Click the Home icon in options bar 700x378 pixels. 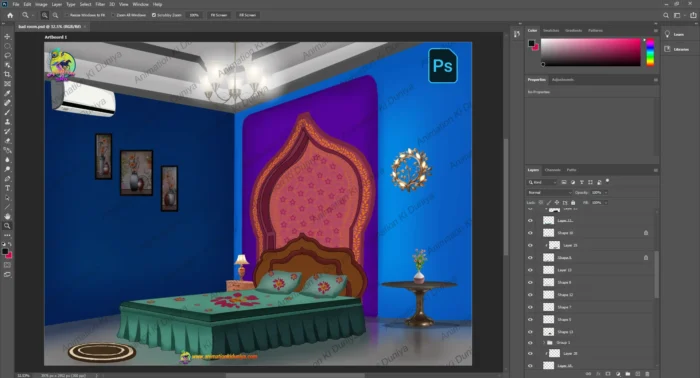tap(10, 15)
